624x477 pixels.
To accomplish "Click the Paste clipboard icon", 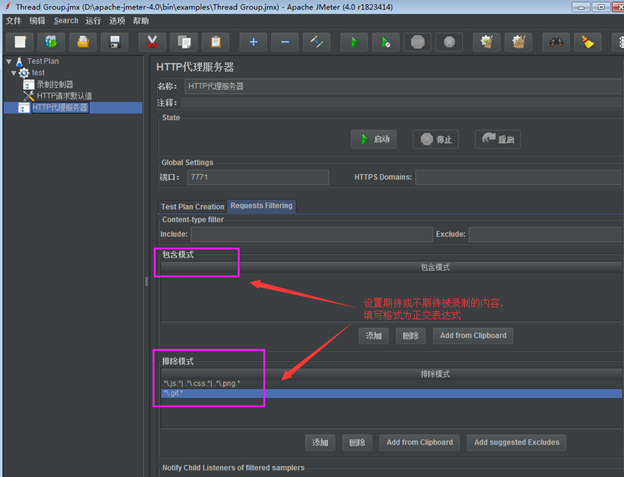I will tap(216, 42).
